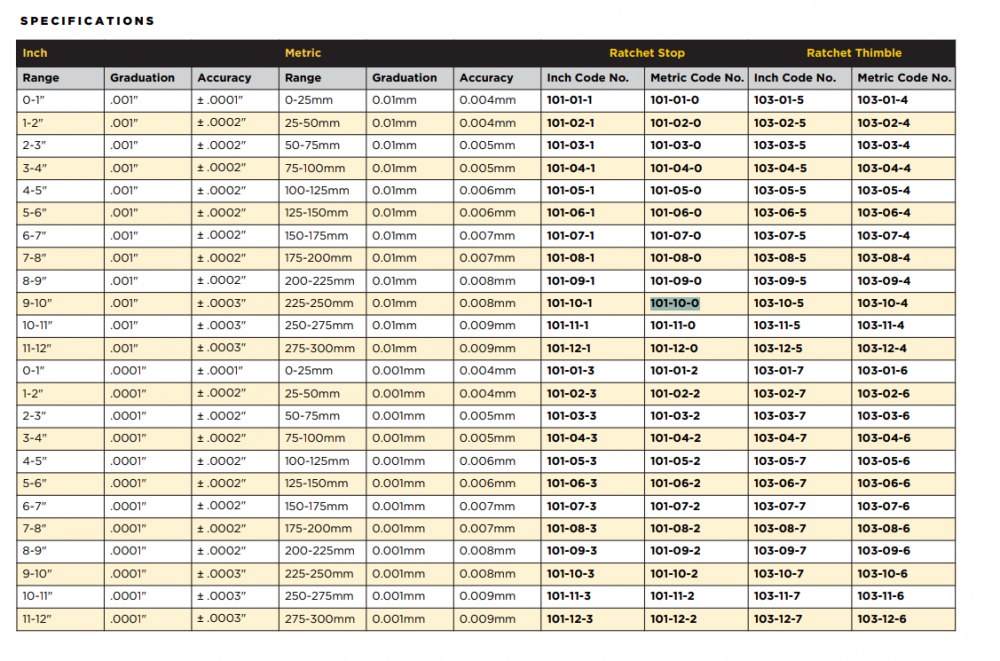Click code 103-06-7
The width and height of the screenshot is (1000, 661).
pos(780,484)
